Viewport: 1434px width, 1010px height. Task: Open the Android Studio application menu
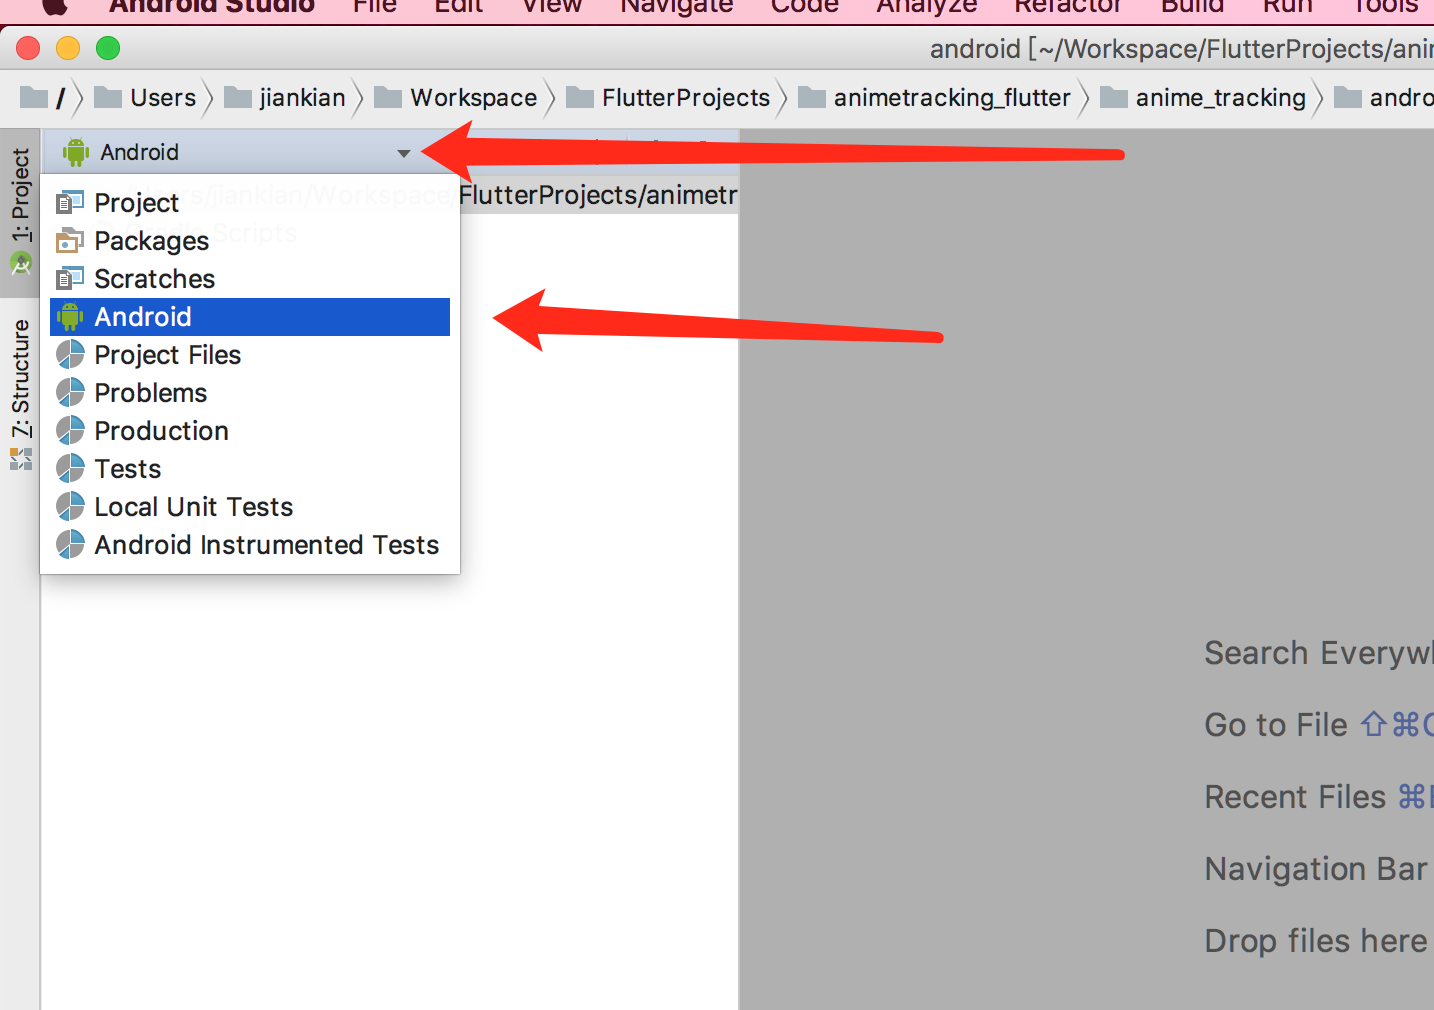coord(211,6)
